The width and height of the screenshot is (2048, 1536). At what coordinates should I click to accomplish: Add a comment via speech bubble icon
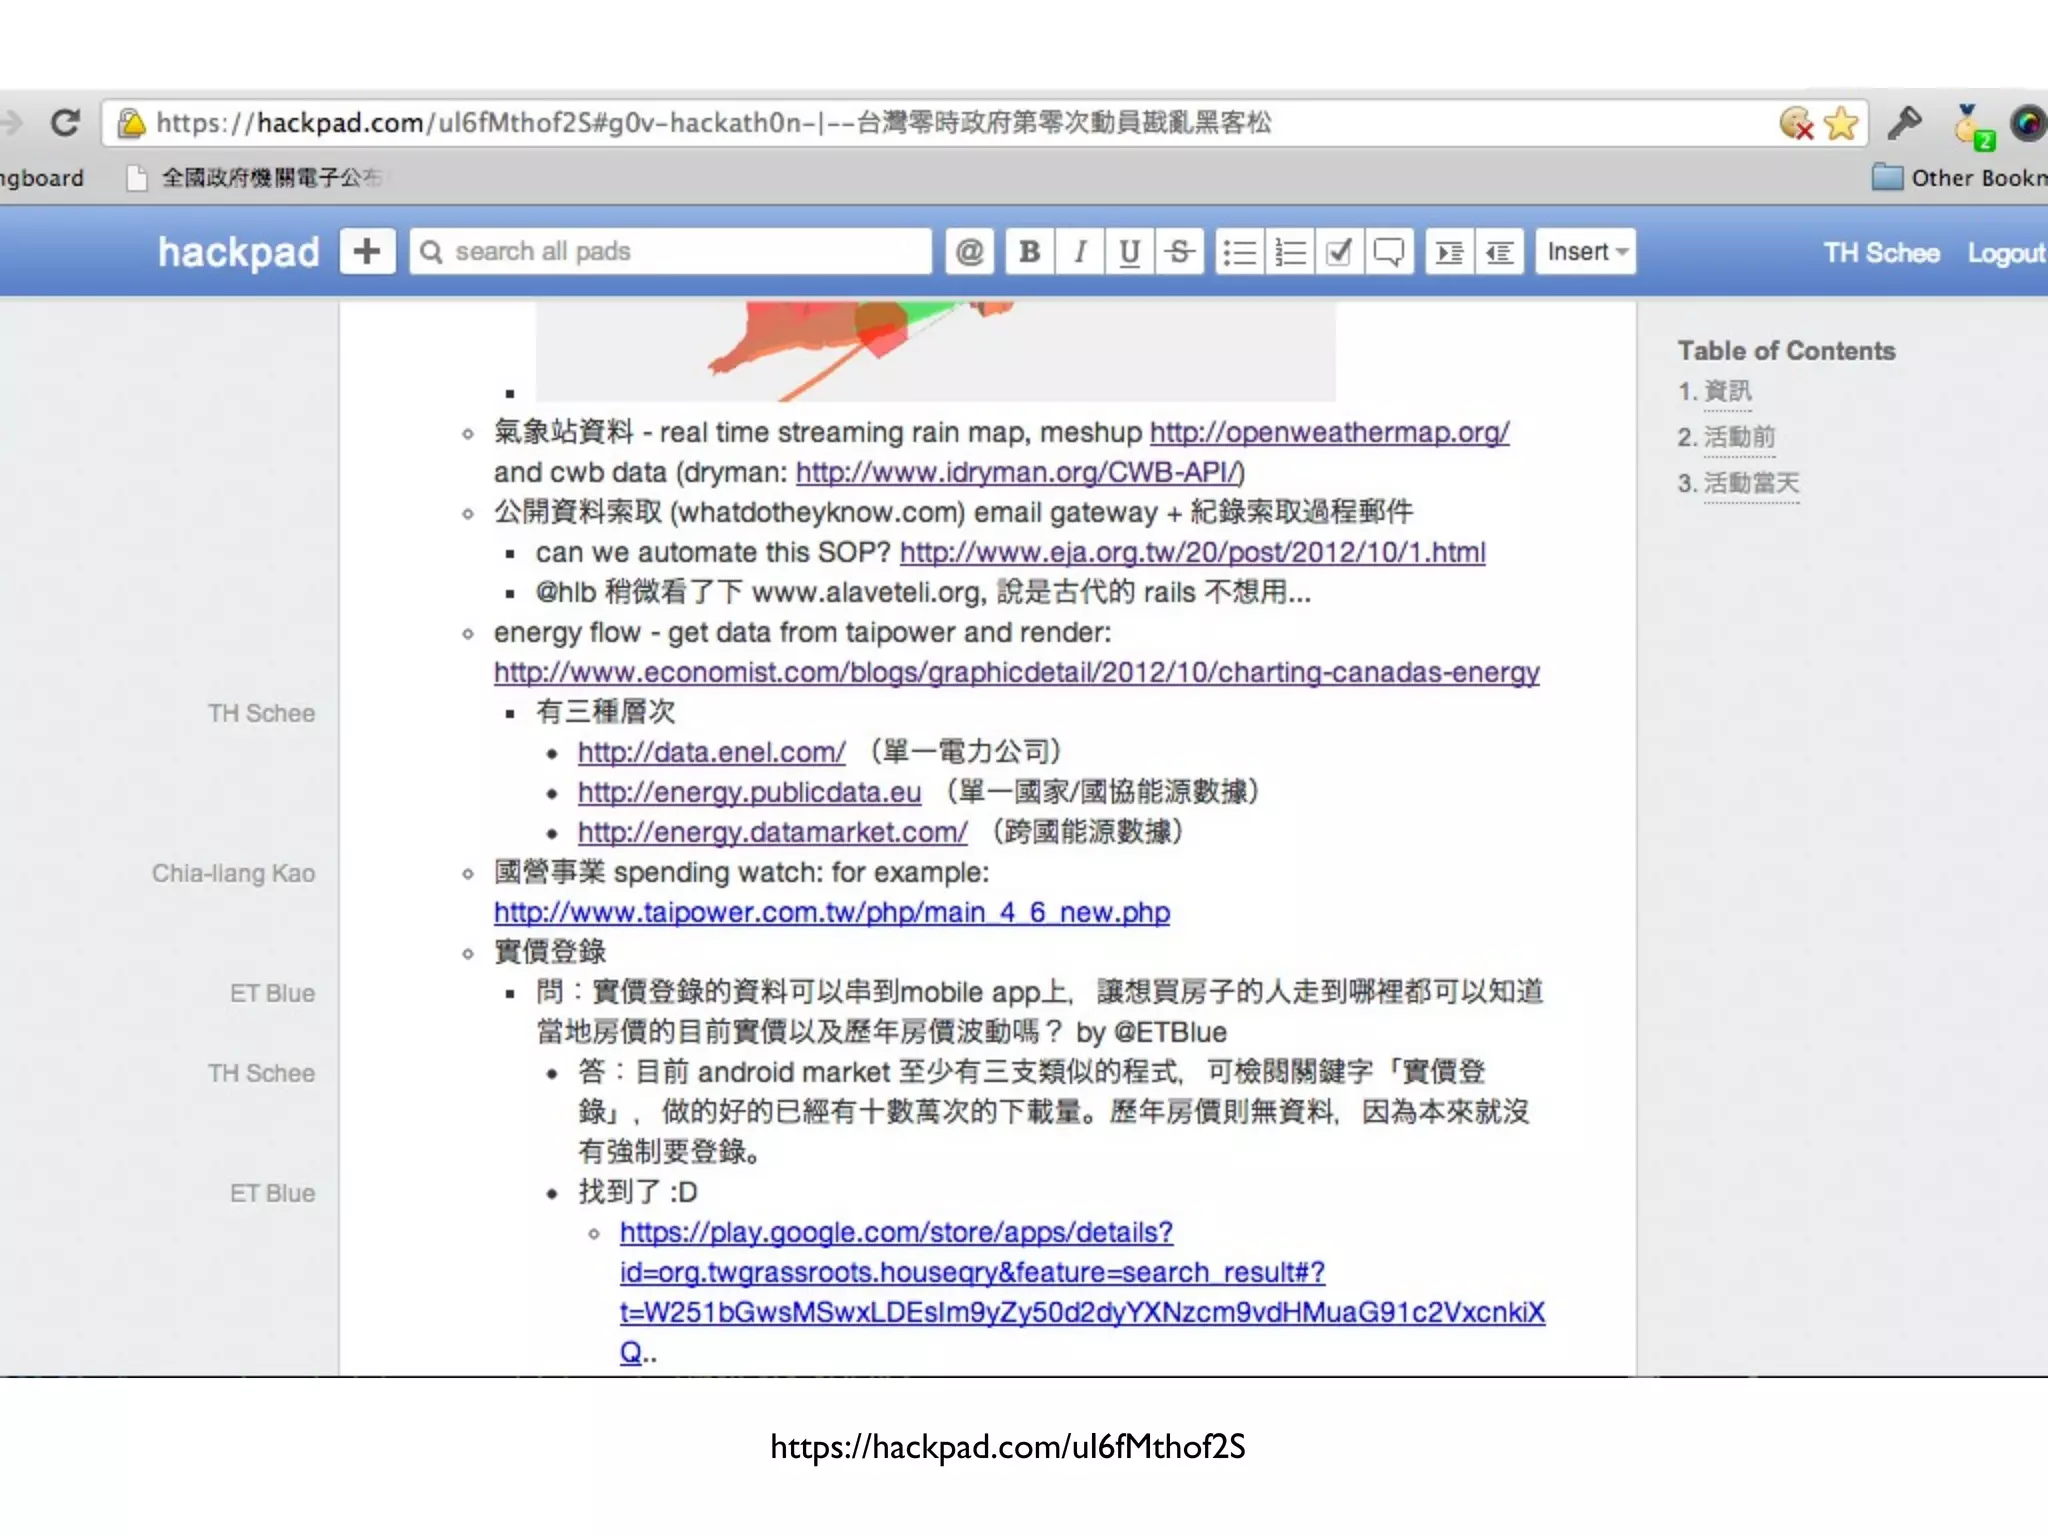pyautogui.click(x=1389, y=251)
